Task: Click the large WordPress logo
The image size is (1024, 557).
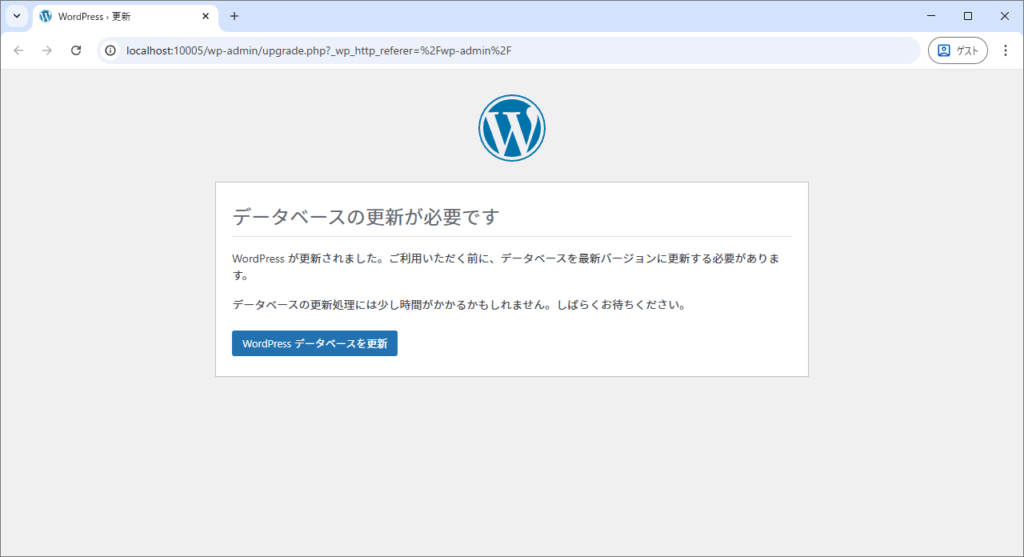Action: coord(511,128)
